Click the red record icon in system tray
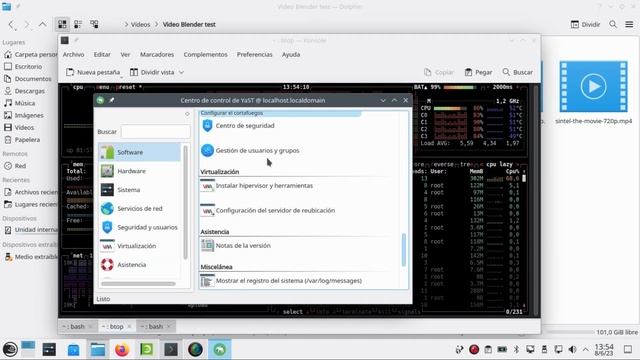 [x=473, y=349]
